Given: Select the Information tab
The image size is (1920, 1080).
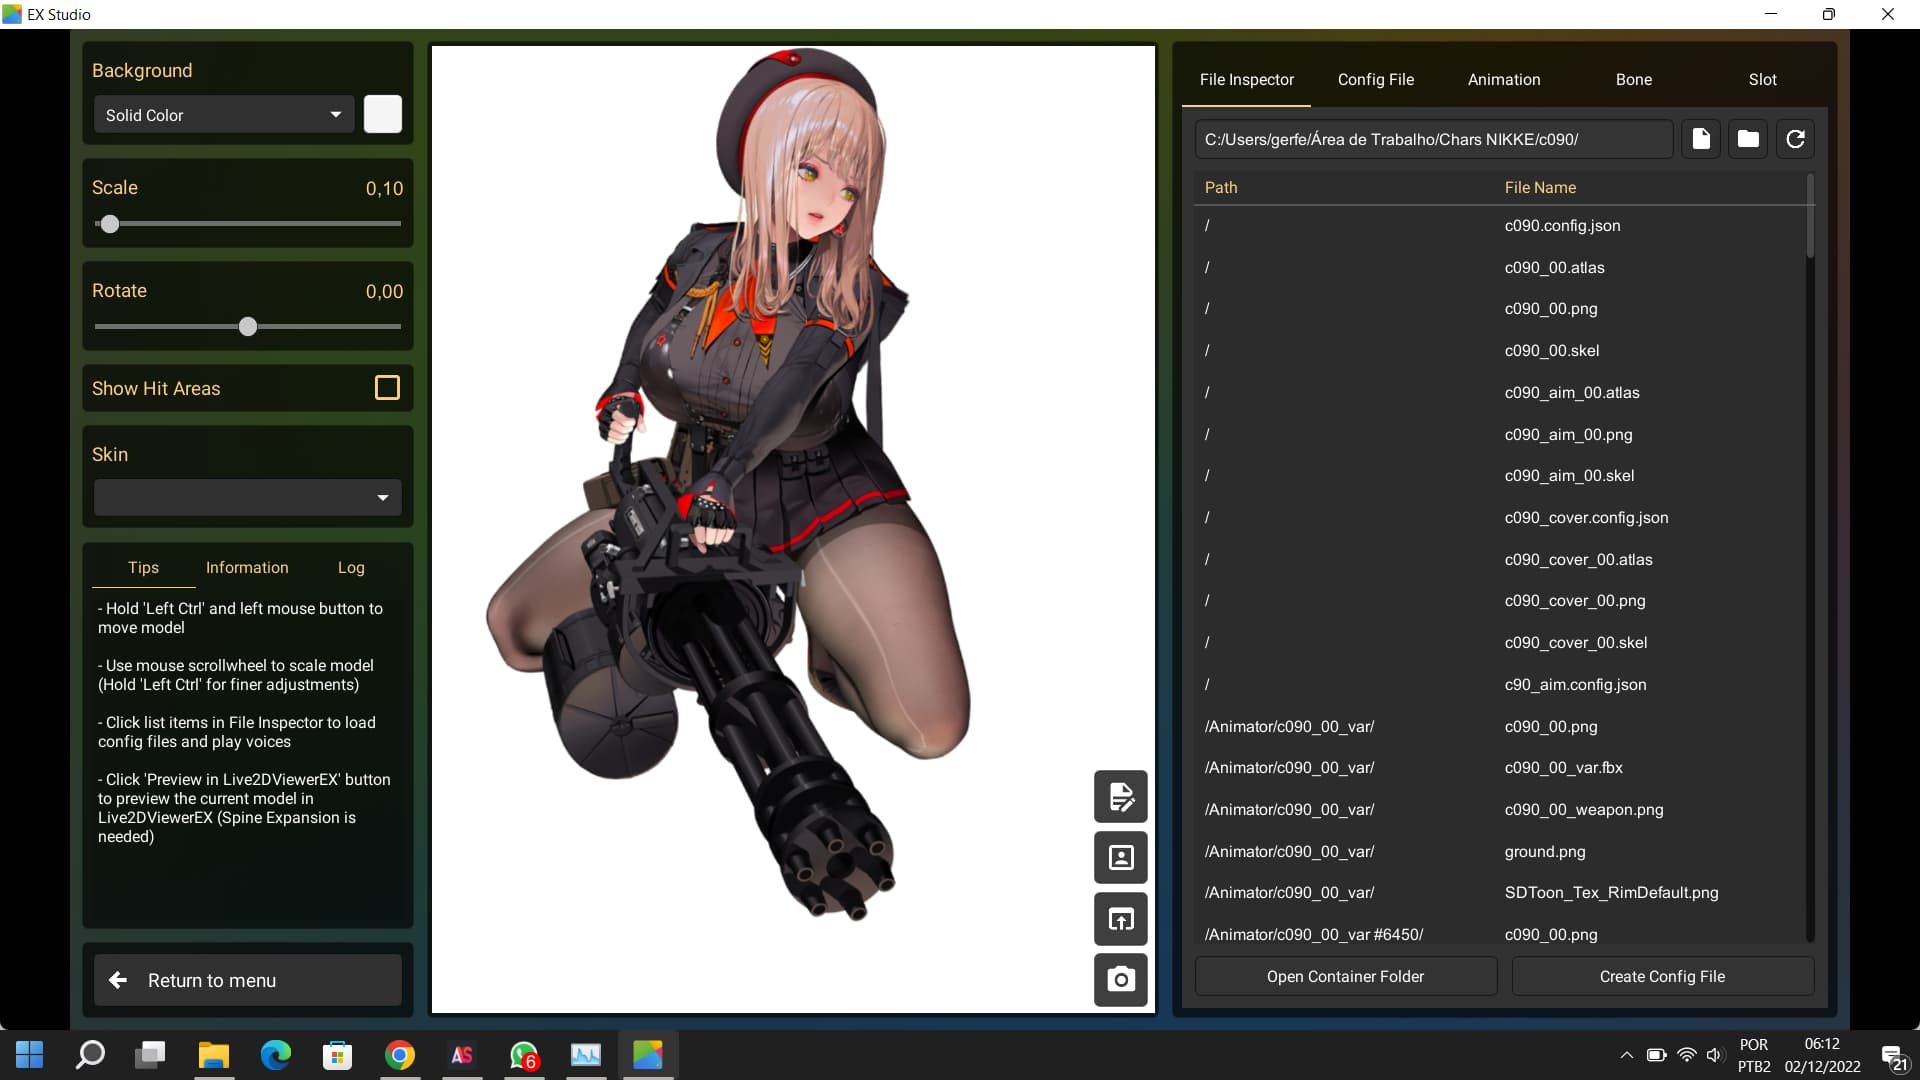Looking at the screenshot, I should [x=247, y=568].
